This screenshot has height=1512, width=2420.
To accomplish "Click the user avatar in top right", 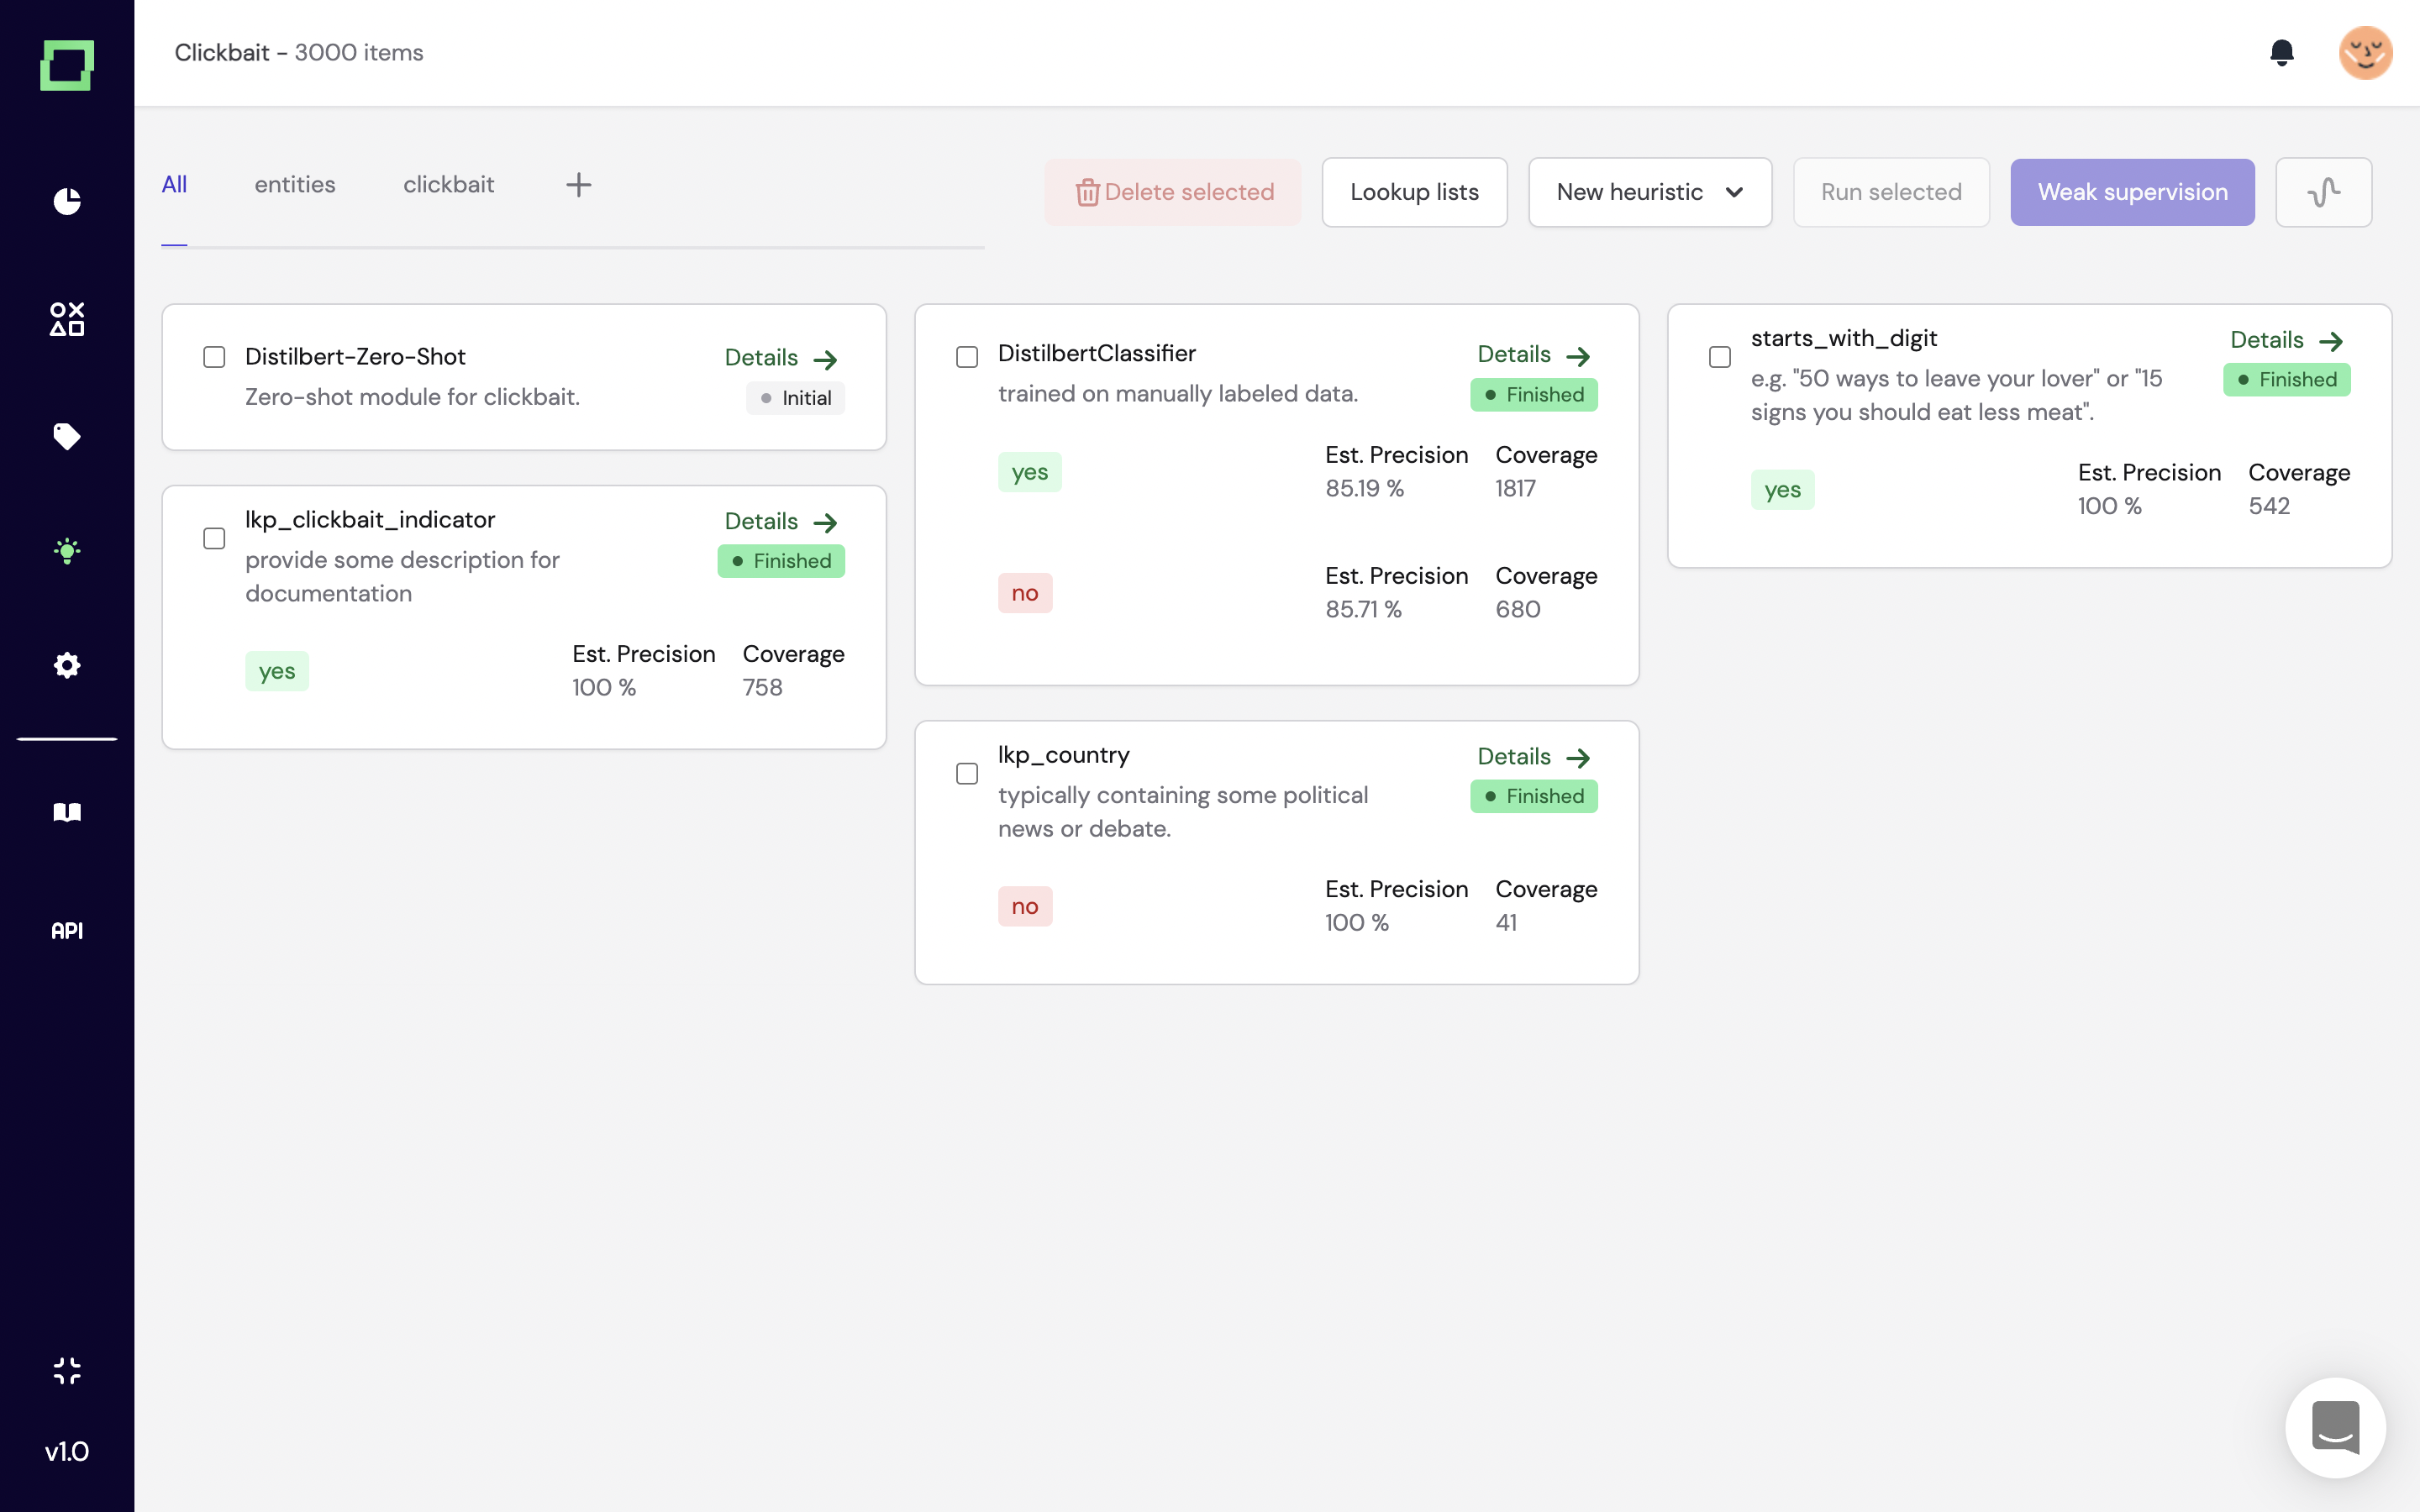I will pos(2364,52).
